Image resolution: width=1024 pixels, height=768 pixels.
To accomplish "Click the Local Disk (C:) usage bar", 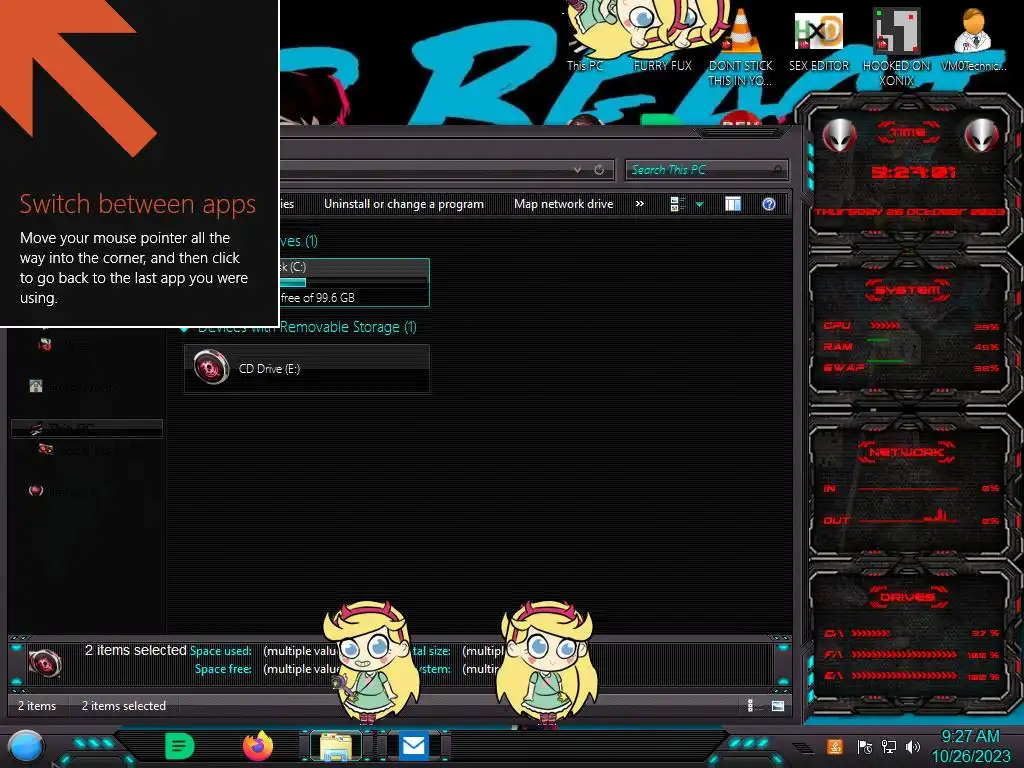I will [353, 283].
